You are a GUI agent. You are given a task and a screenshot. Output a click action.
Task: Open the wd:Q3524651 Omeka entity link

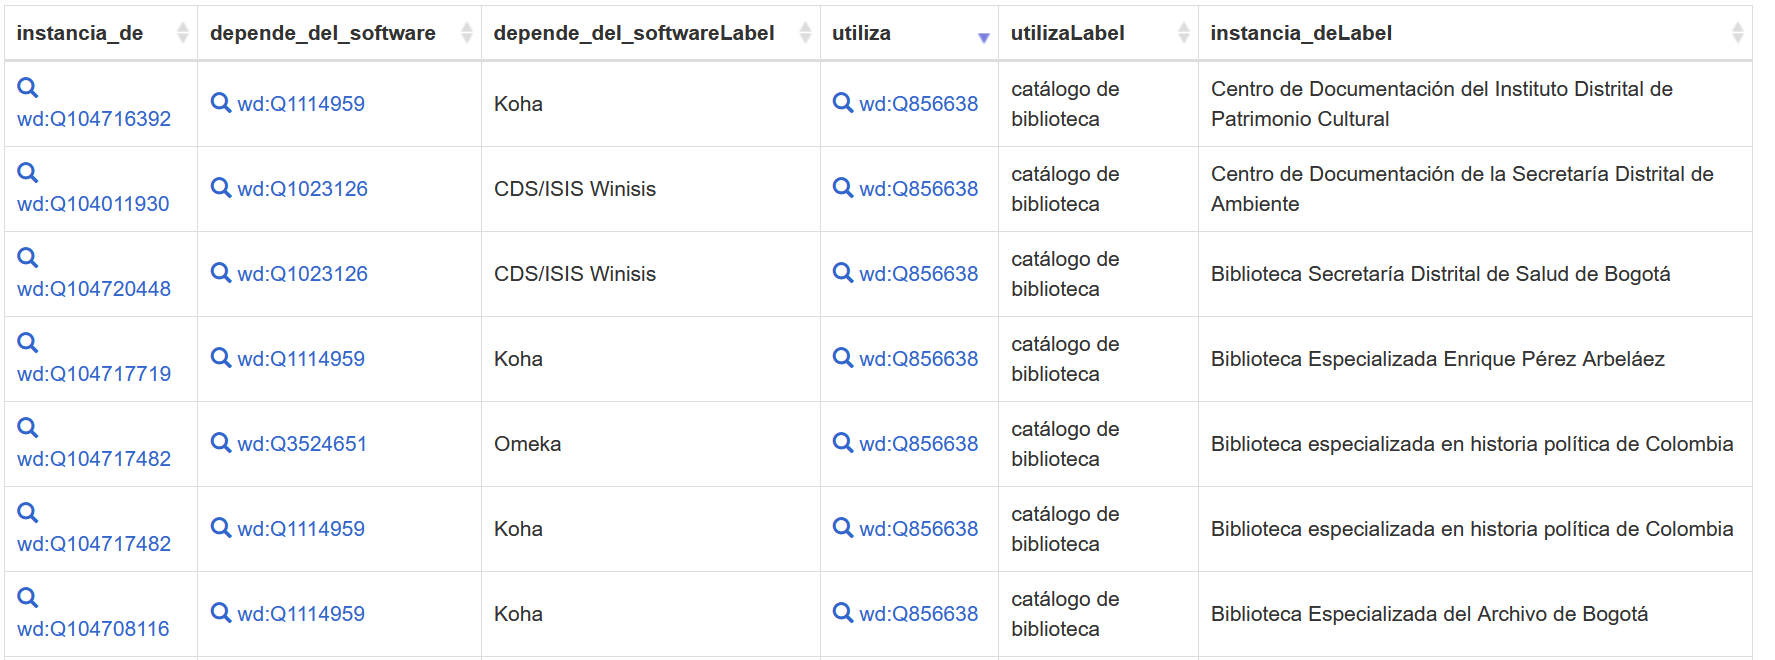coord(302,444)
